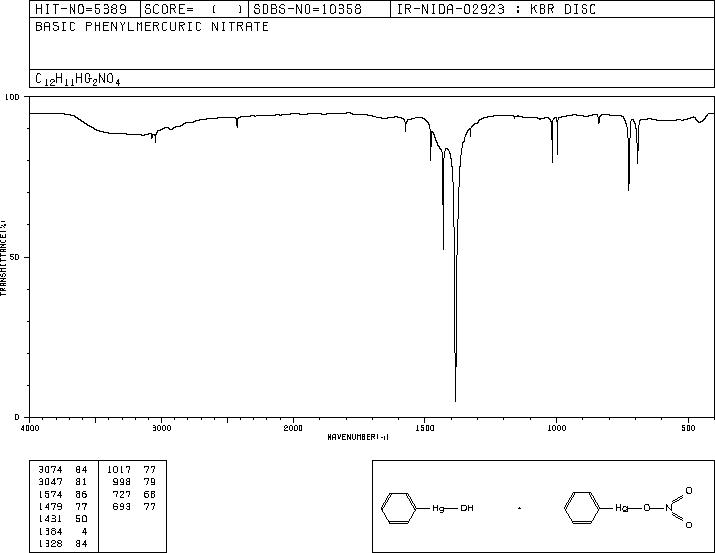Click the 1500 wavenumber axis label
The image size is (715, 553).
[x=425, y=428]
